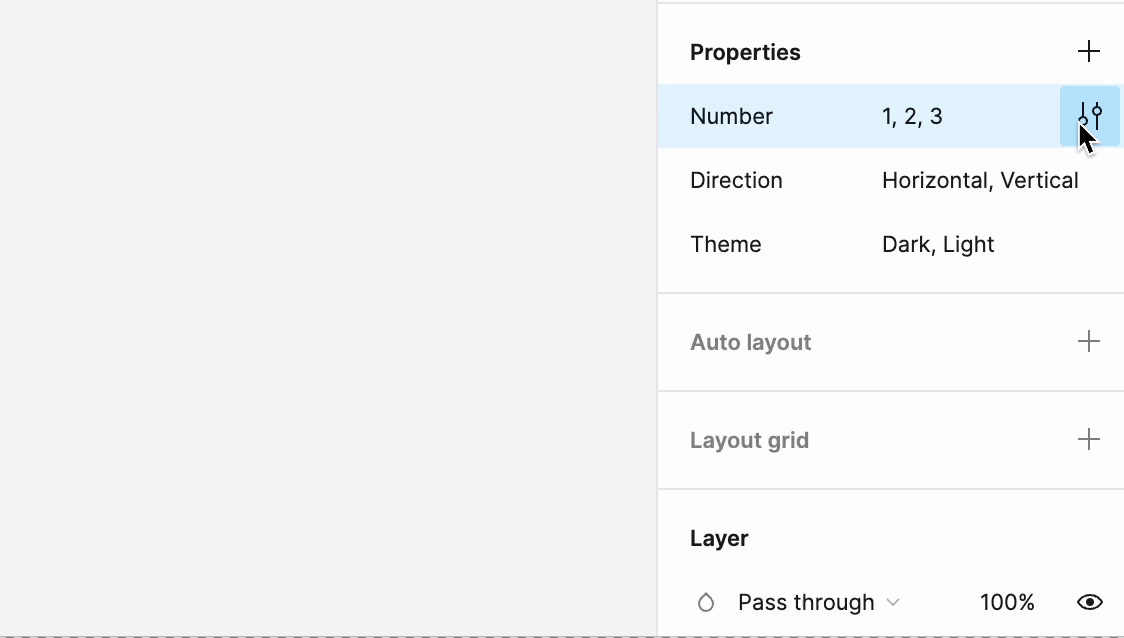Screen dimensions: 1124x638
Task: Select the Direction property label
Action: (x=736, y=180)
